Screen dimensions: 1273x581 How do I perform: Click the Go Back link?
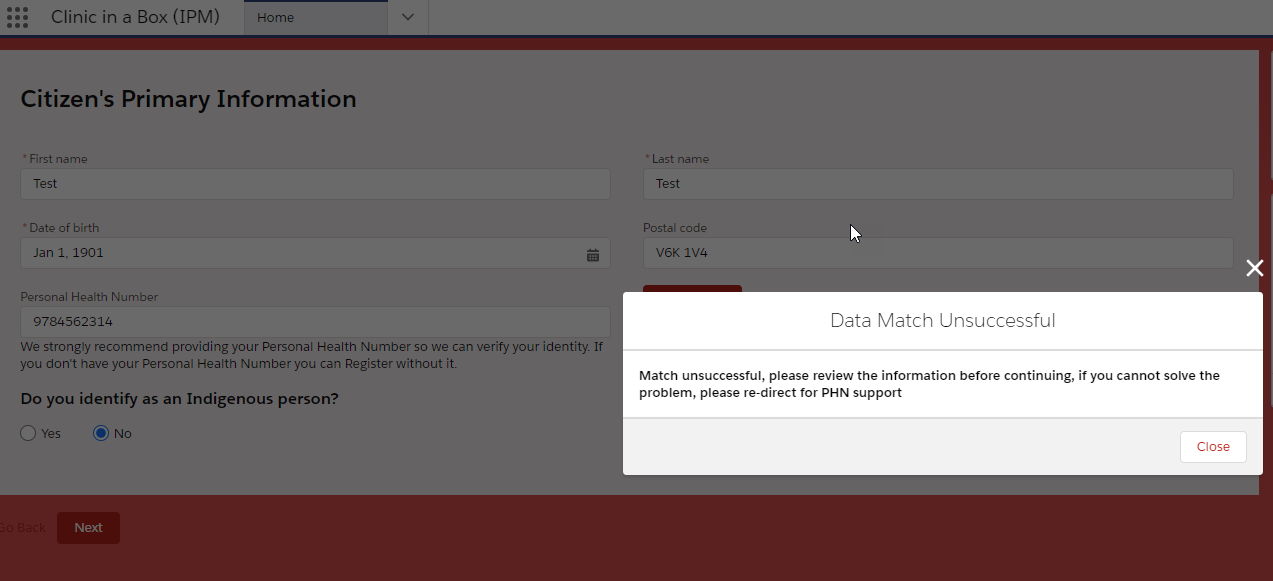[x=22, y=528]
